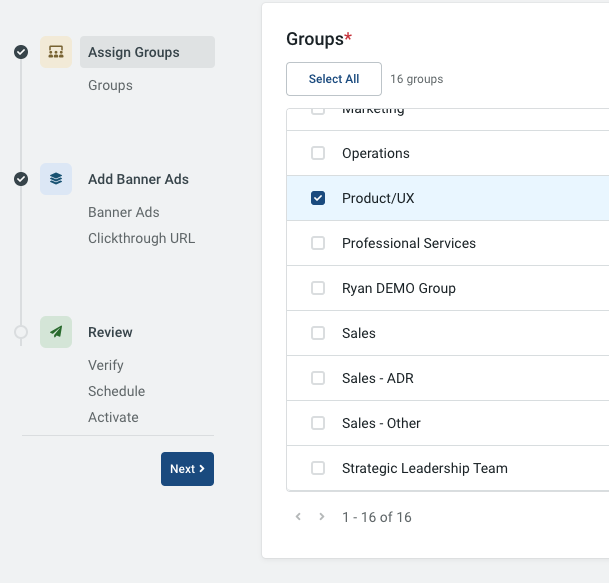609x583 pixels.
Task: Go to next page of groups
Action: 322,517
